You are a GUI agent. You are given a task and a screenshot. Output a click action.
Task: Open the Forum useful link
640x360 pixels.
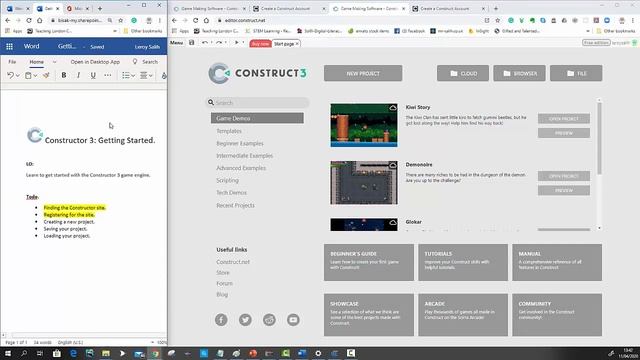click(224, 283)
